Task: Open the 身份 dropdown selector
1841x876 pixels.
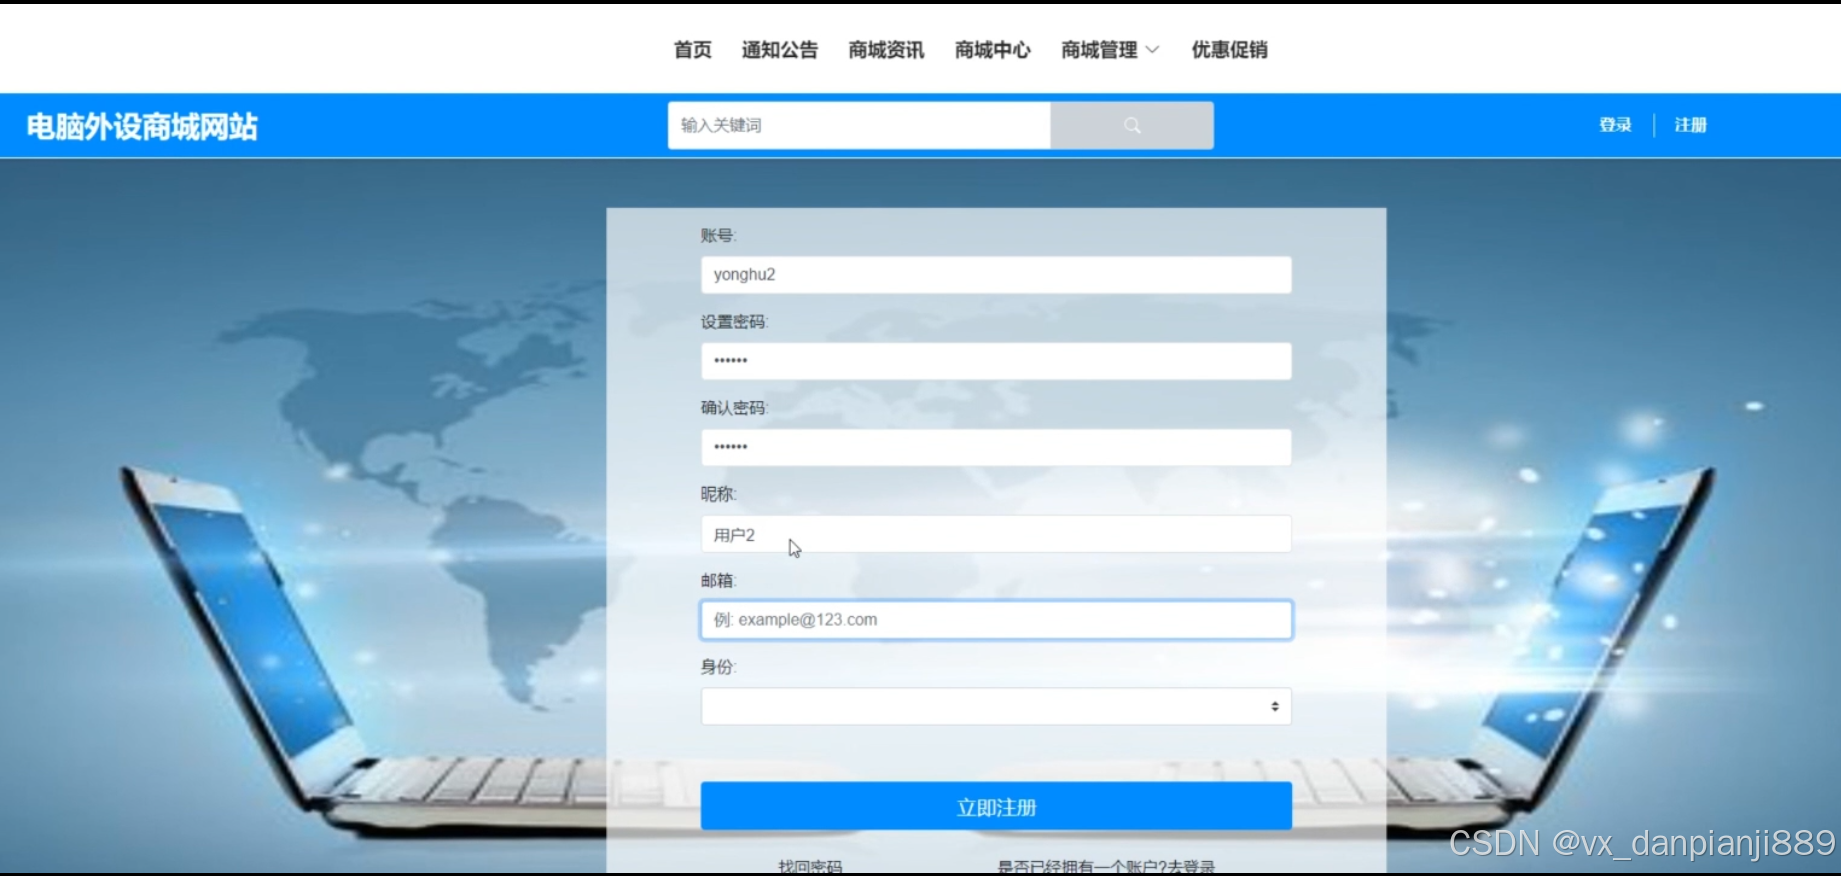Action: tap(996, 706)
